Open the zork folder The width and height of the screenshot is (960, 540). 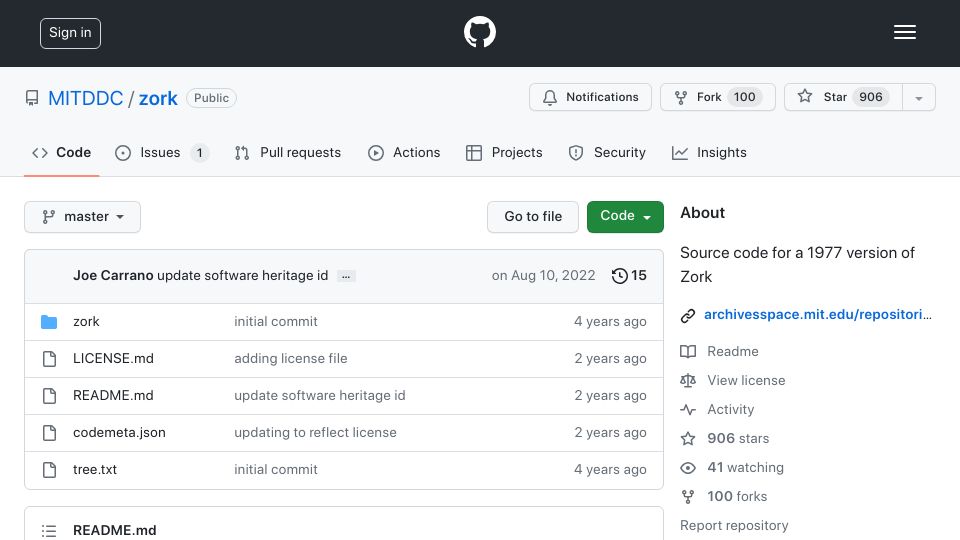pyautogui.click(x=86, y=321)
